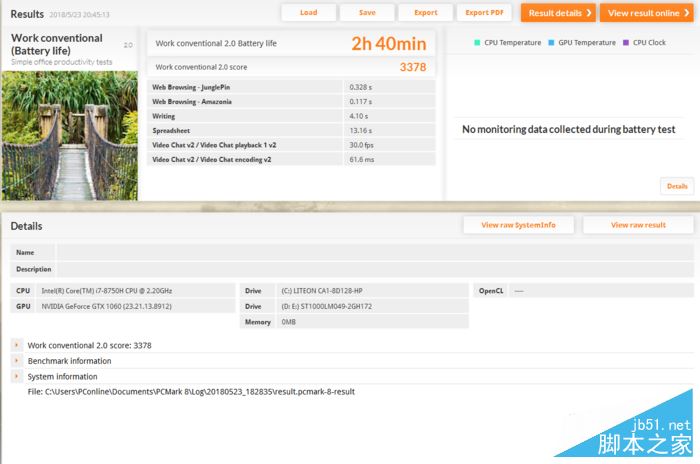Image resolution: width=700 pixels, height=464 pixels.
Task: Click the Name input field
Action: tap(375, 252)
